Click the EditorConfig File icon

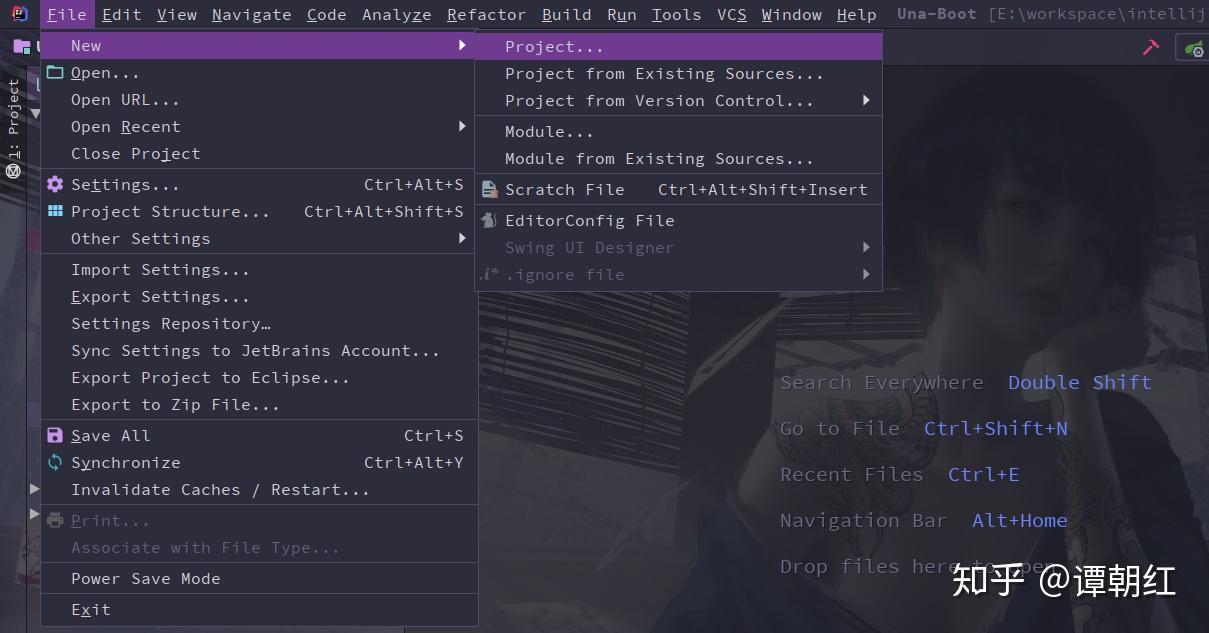coord(489,220)
